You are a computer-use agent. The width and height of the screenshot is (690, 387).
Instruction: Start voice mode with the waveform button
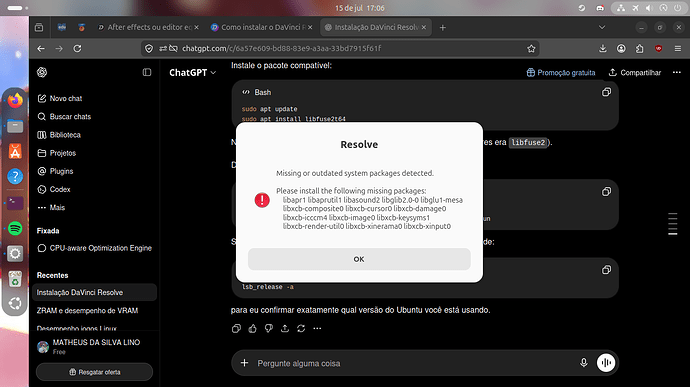(x=606, y=363)
